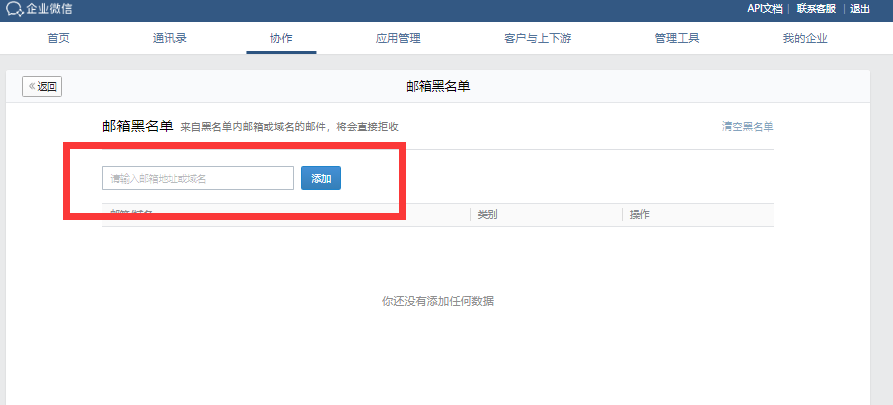The height and width of the screenshot is (405, 893).
Task: Open 联系客服 in the top bar
Action: click(x=818, y=9)
